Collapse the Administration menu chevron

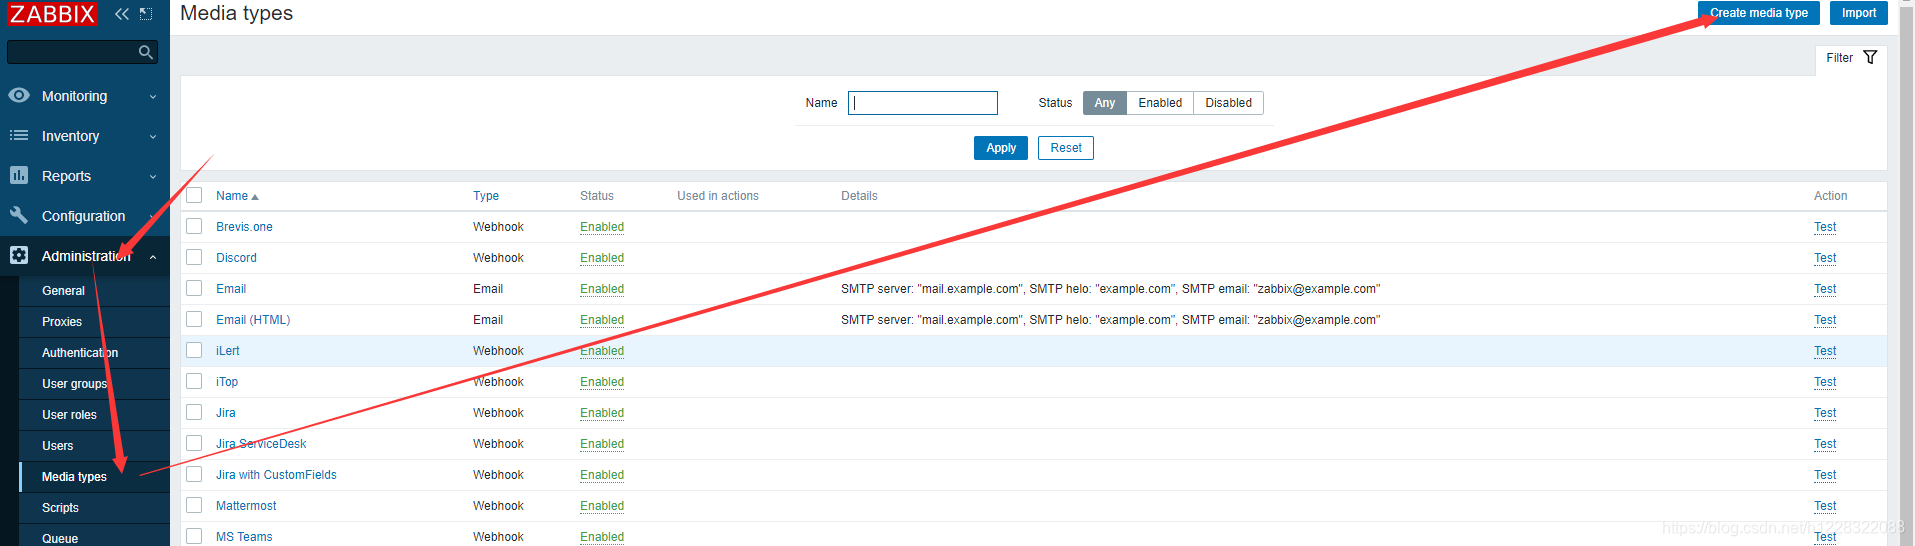[153, 257]
